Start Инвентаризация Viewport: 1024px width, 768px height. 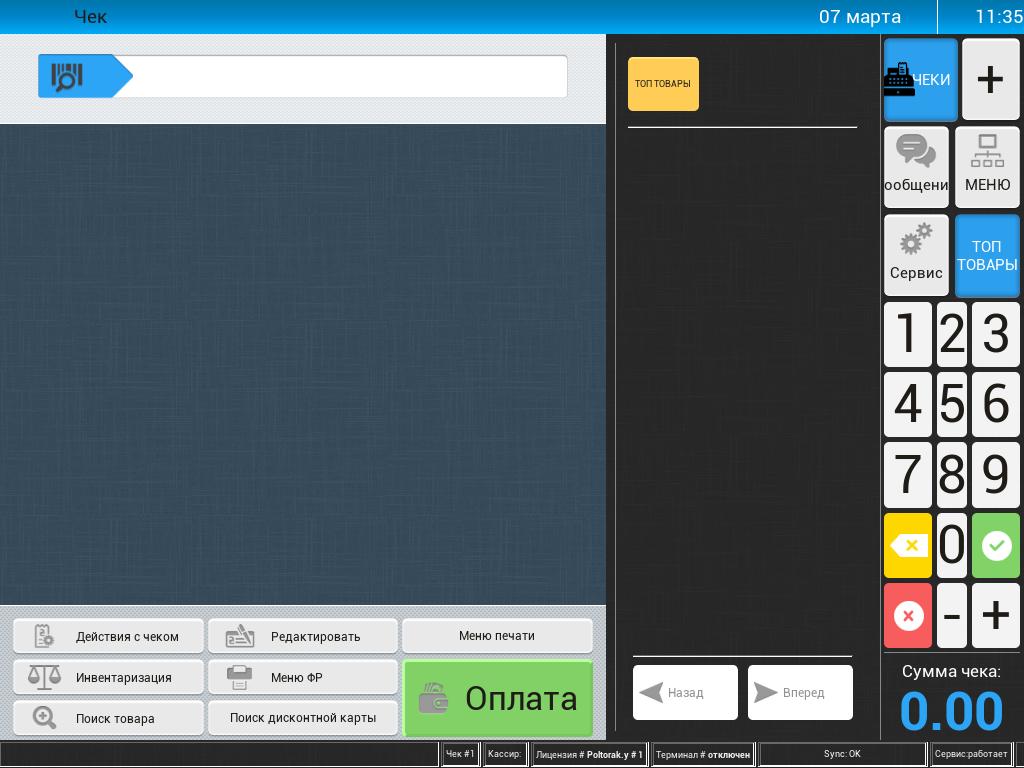click(x=108, y=677)
